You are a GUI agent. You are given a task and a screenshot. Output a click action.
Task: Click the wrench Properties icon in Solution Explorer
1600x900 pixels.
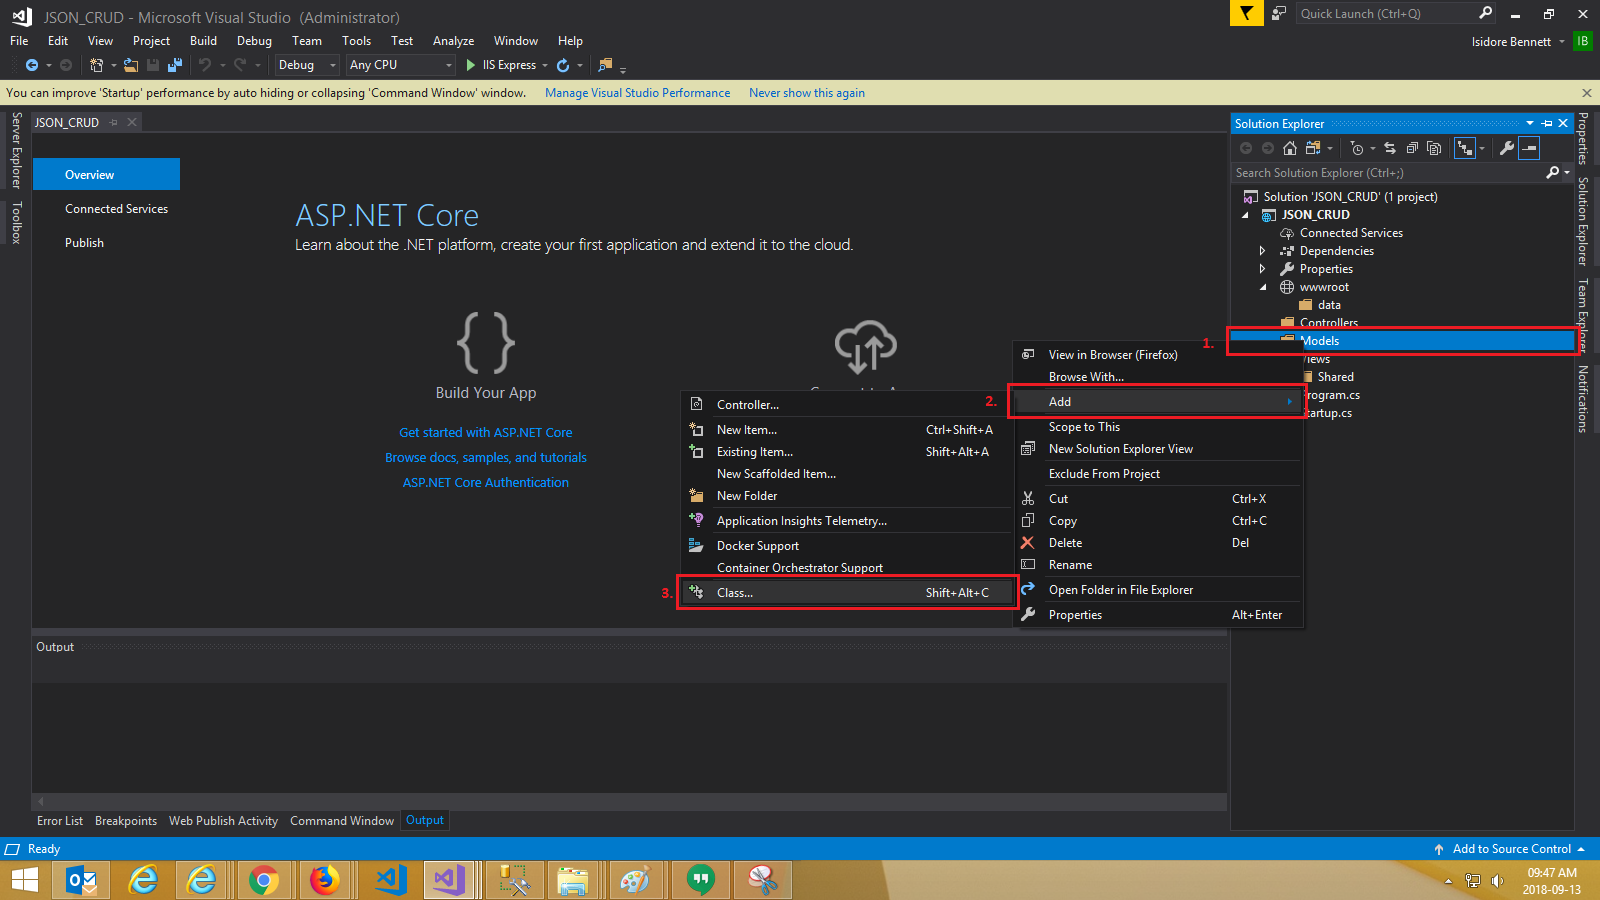(x=1507, y=148)
